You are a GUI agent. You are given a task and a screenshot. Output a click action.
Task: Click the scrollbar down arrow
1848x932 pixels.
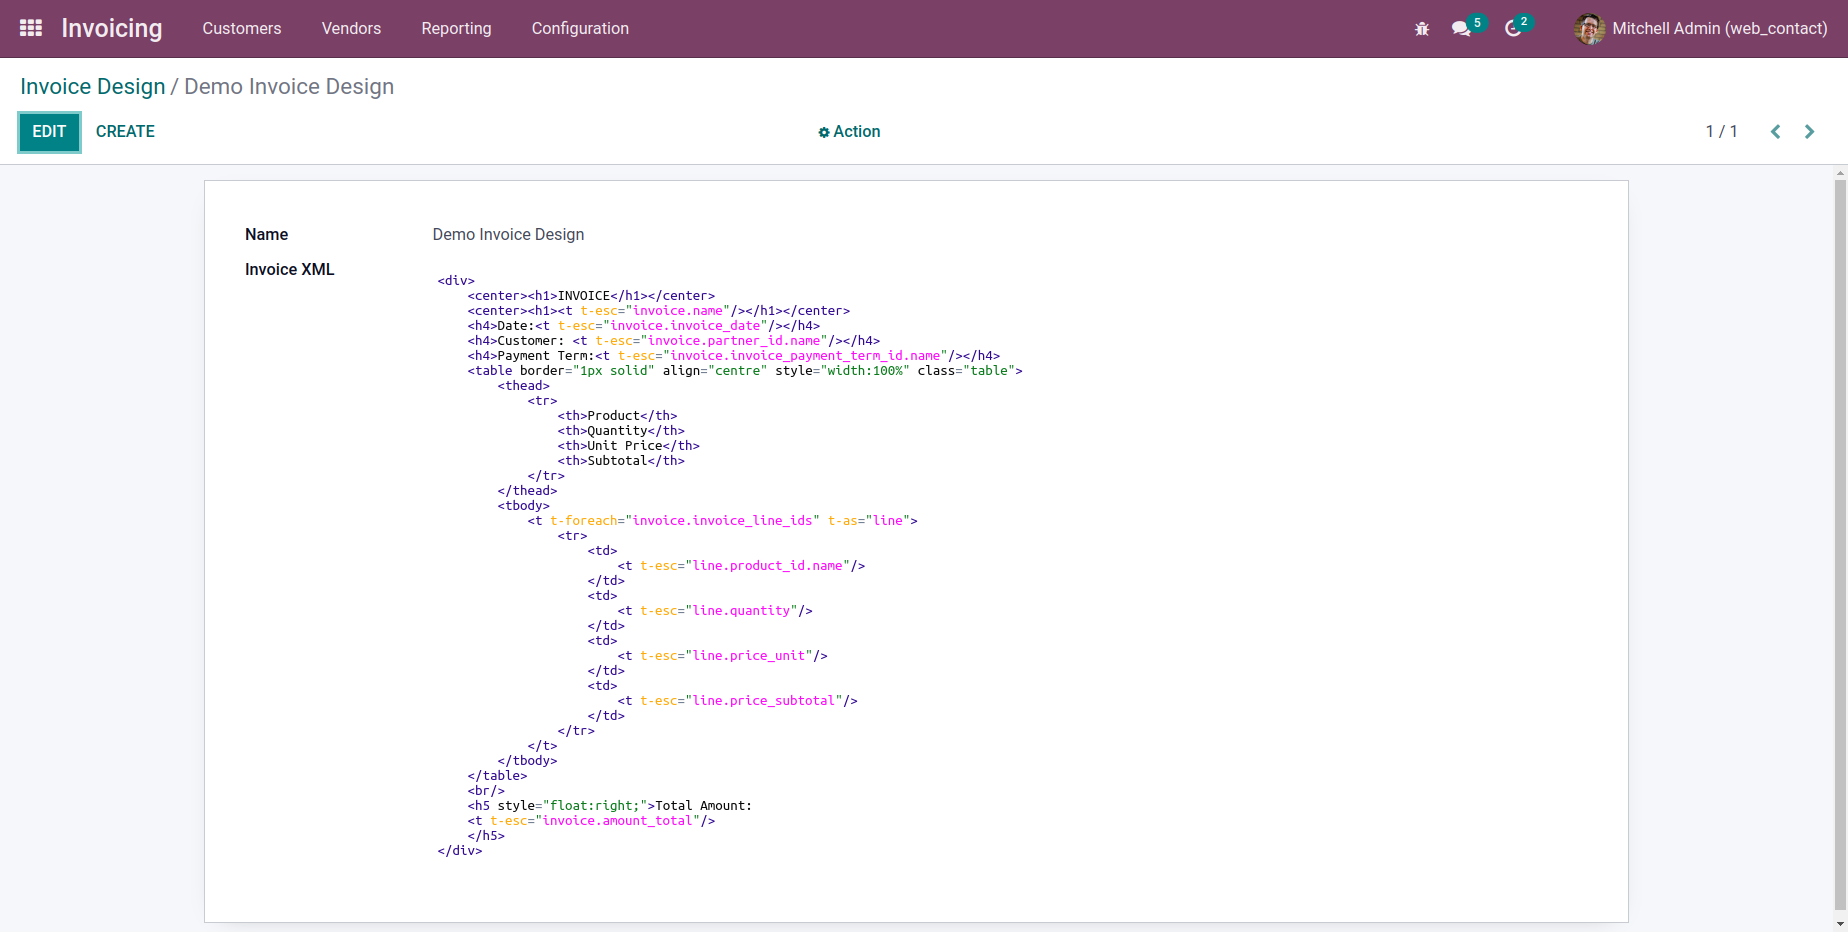tap(1840, 925)
